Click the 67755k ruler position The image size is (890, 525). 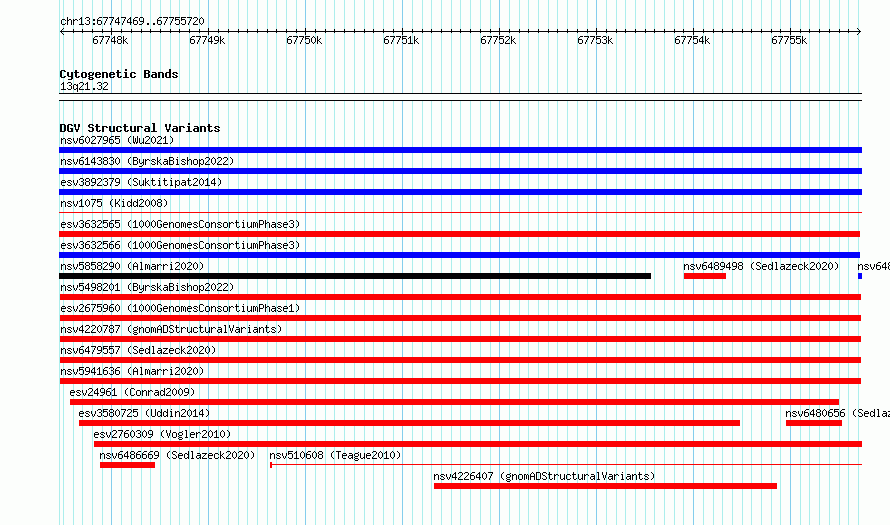[x=789, y=40]
